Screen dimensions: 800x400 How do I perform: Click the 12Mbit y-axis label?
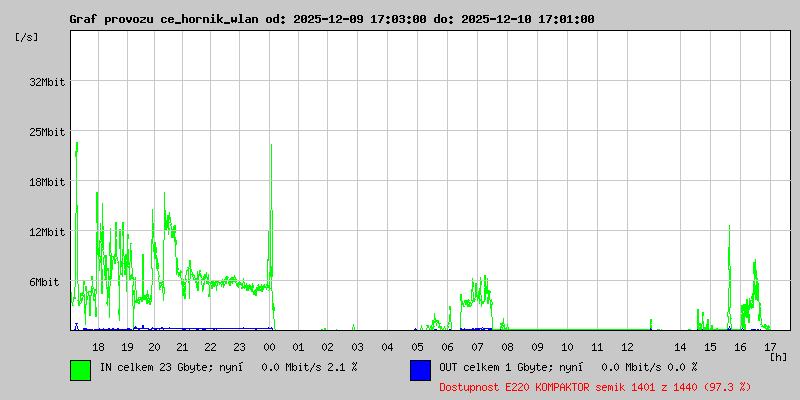tap(47, 232)
